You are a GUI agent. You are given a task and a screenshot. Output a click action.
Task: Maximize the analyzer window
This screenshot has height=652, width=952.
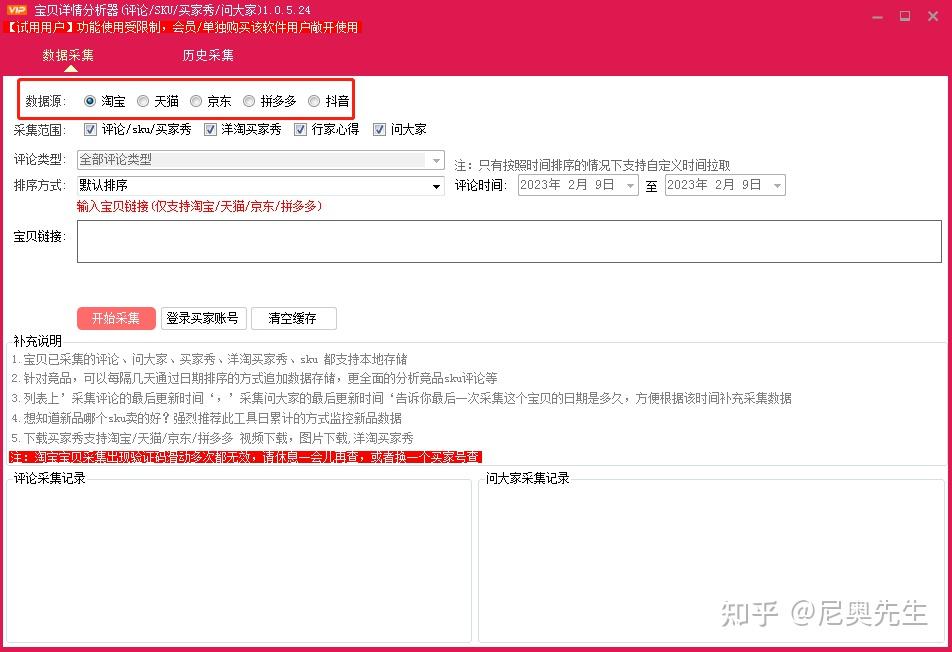click(x=905, y=16)
